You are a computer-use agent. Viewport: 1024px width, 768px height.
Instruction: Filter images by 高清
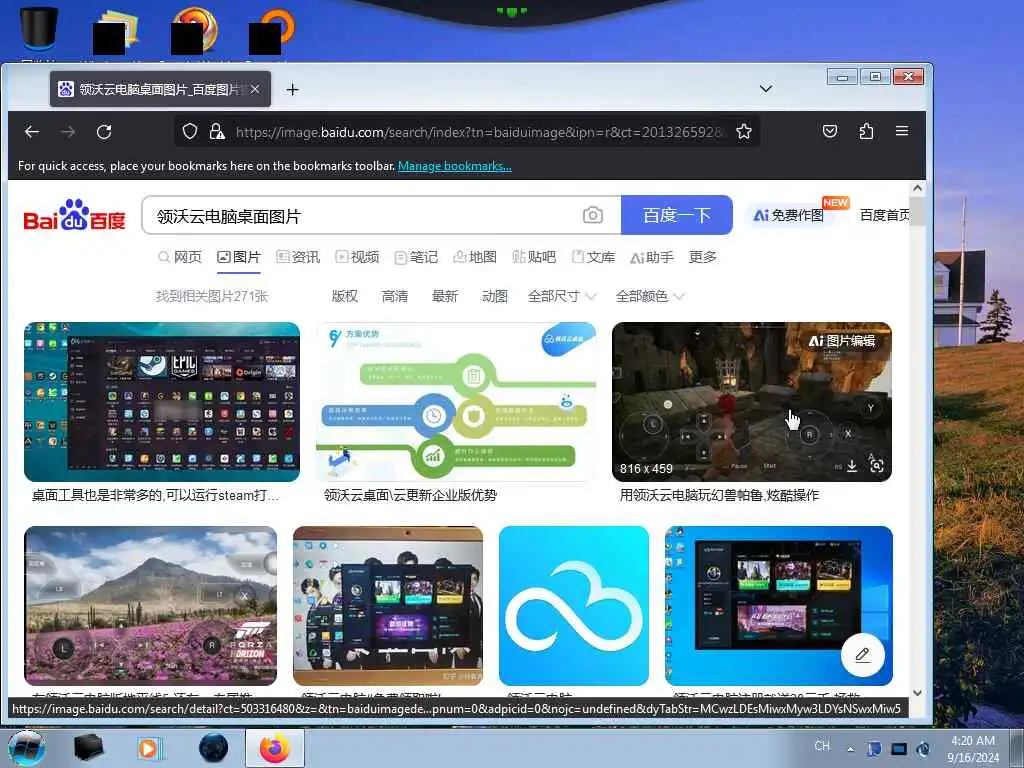pyautogui.click(x=394, y=296)
